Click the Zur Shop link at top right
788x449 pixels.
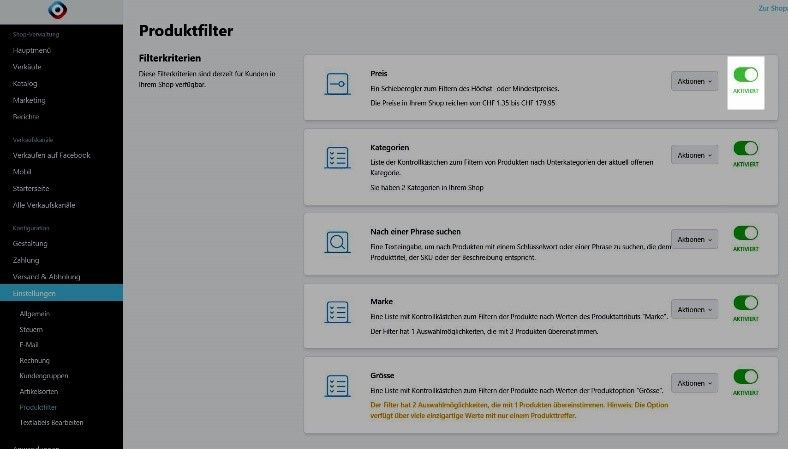click(x=773, y=8)
